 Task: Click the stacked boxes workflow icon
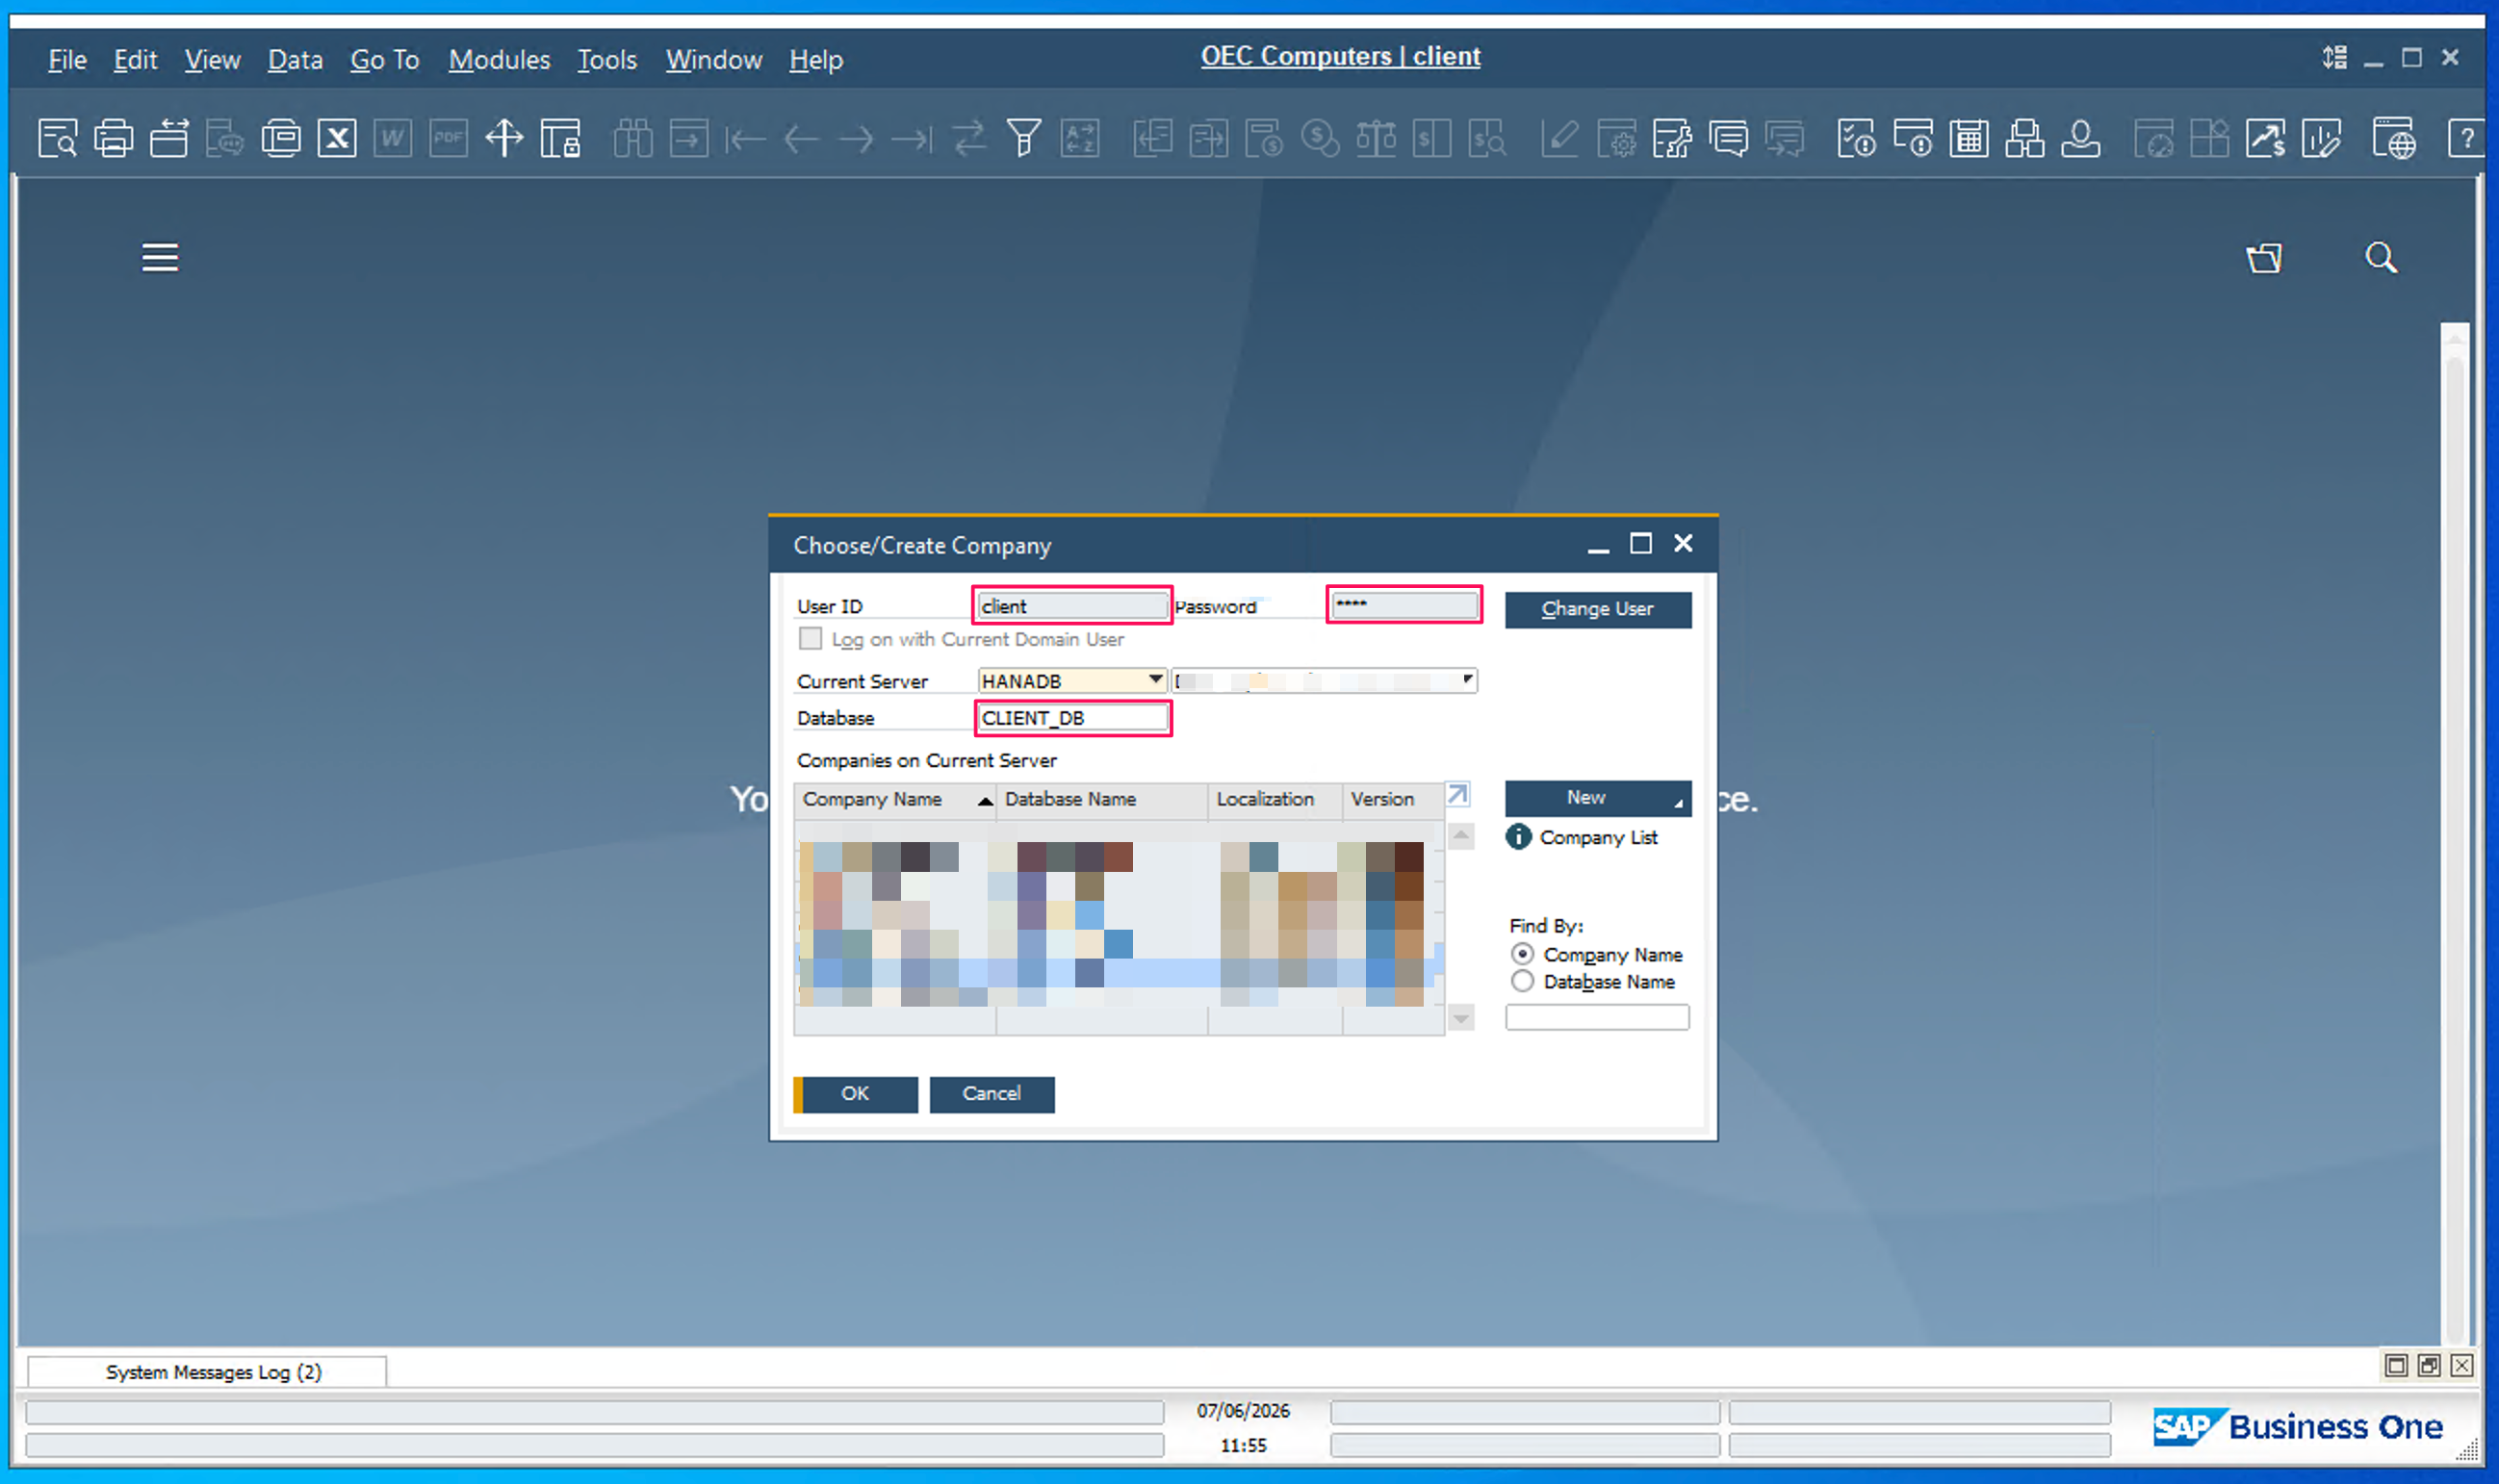click(x=2024, y=138)
